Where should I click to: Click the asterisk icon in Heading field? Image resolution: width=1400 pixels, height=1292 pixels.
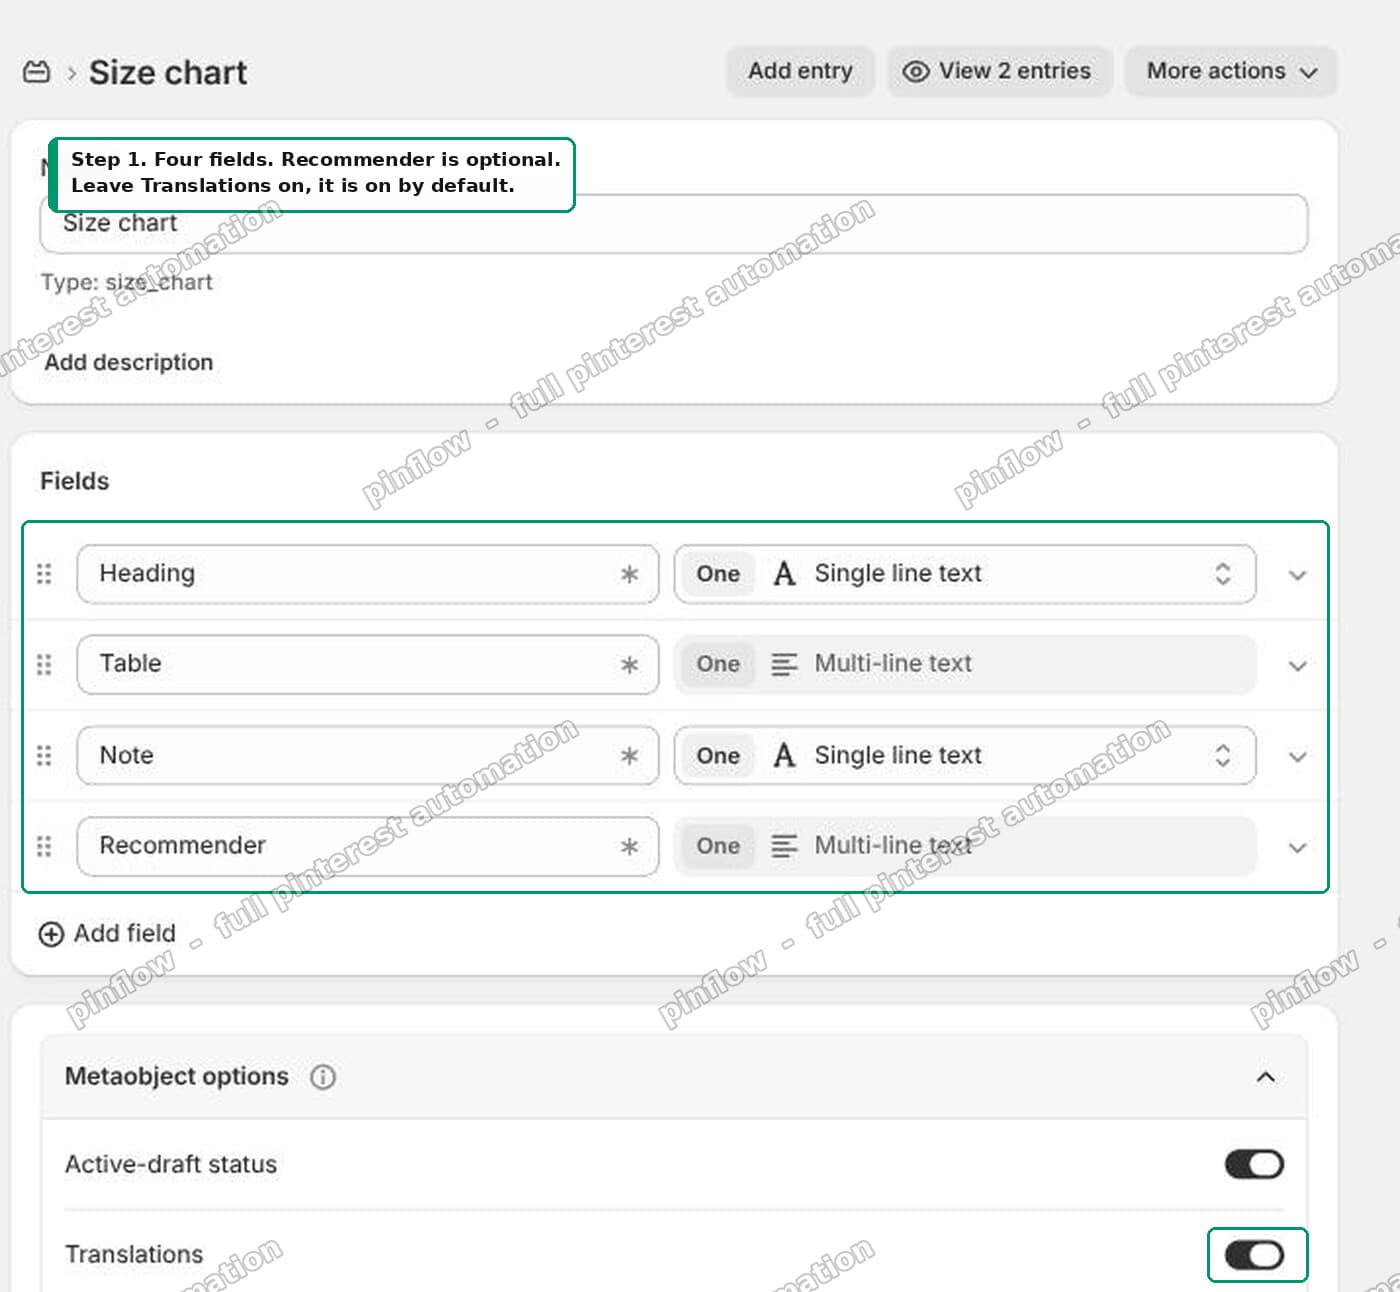629,574
